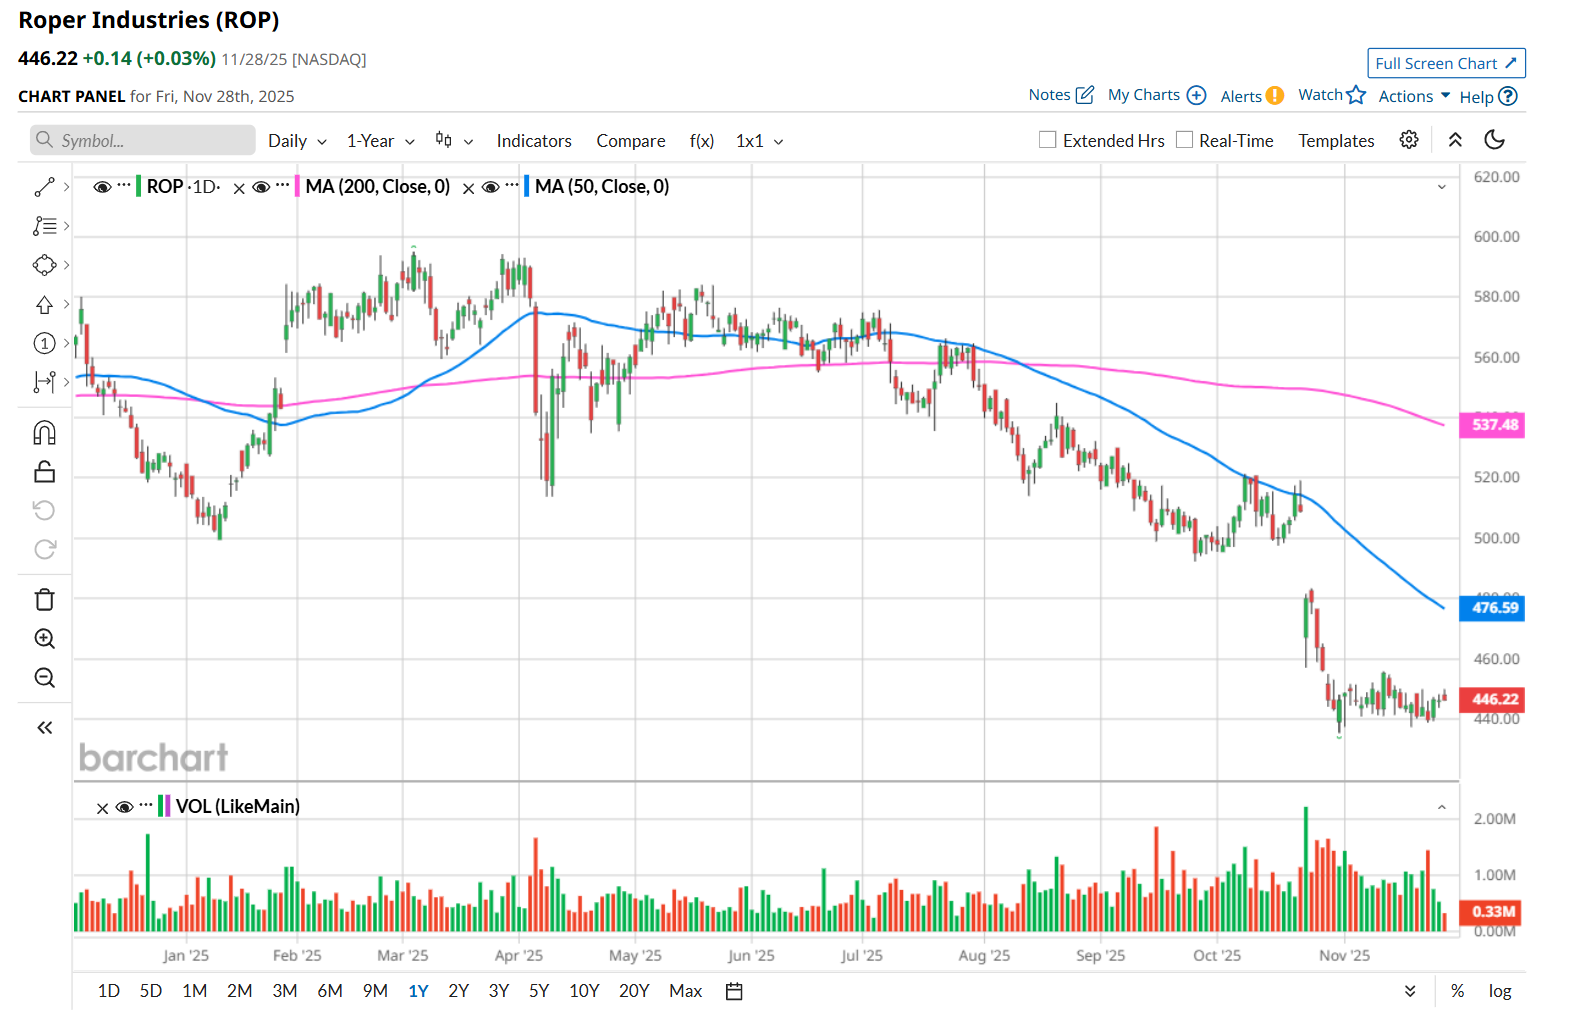Open Full Screen Chart
The image size is (1573, 1016).
pyautogui.click(x=1446, y=63)
